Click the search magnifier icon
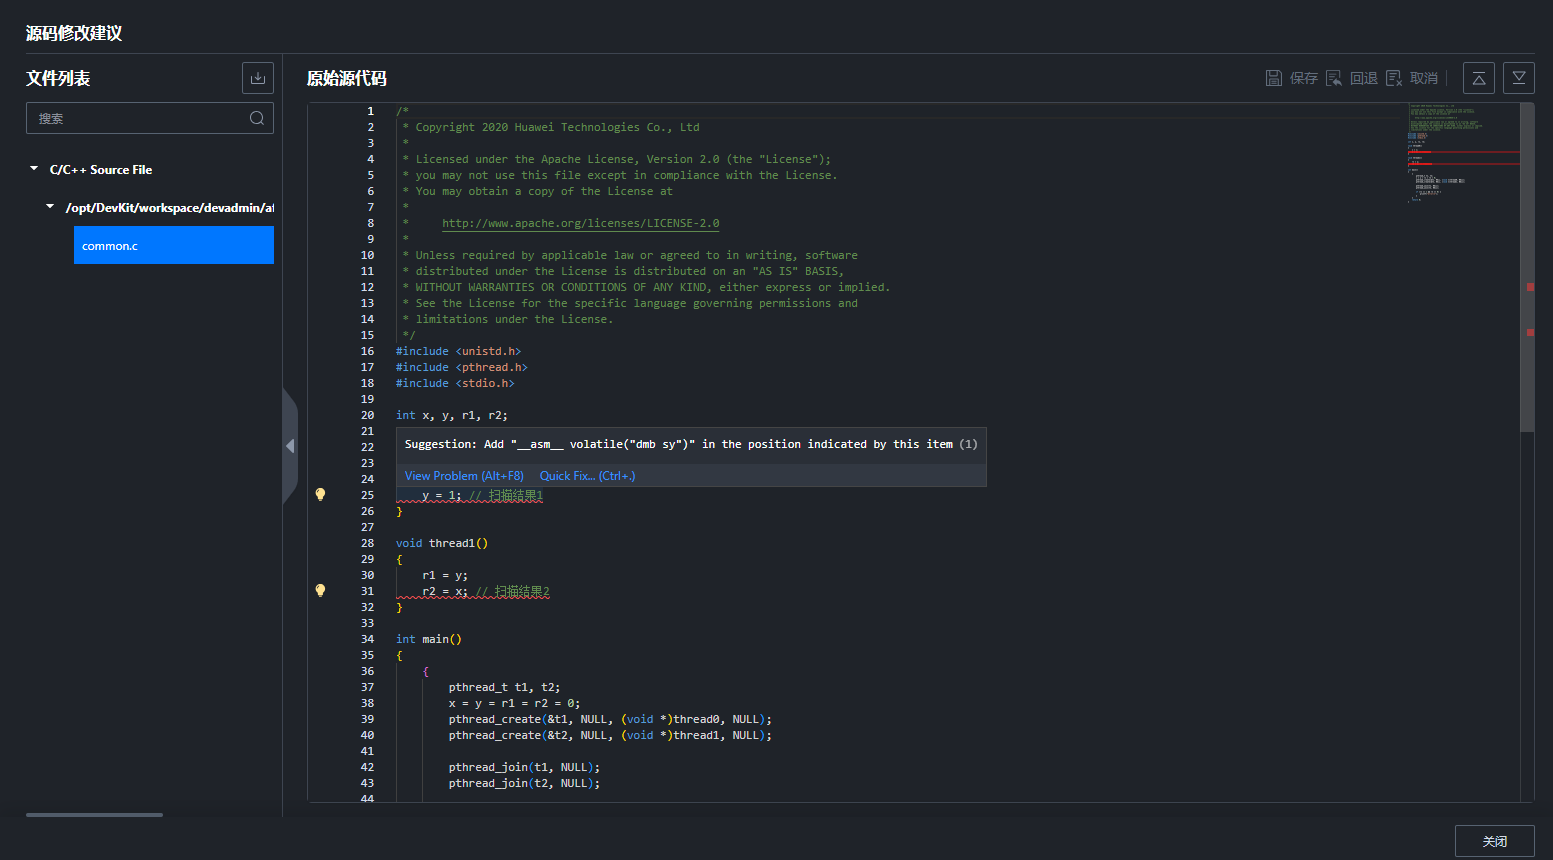1553x860 pixels. (257, 118)
